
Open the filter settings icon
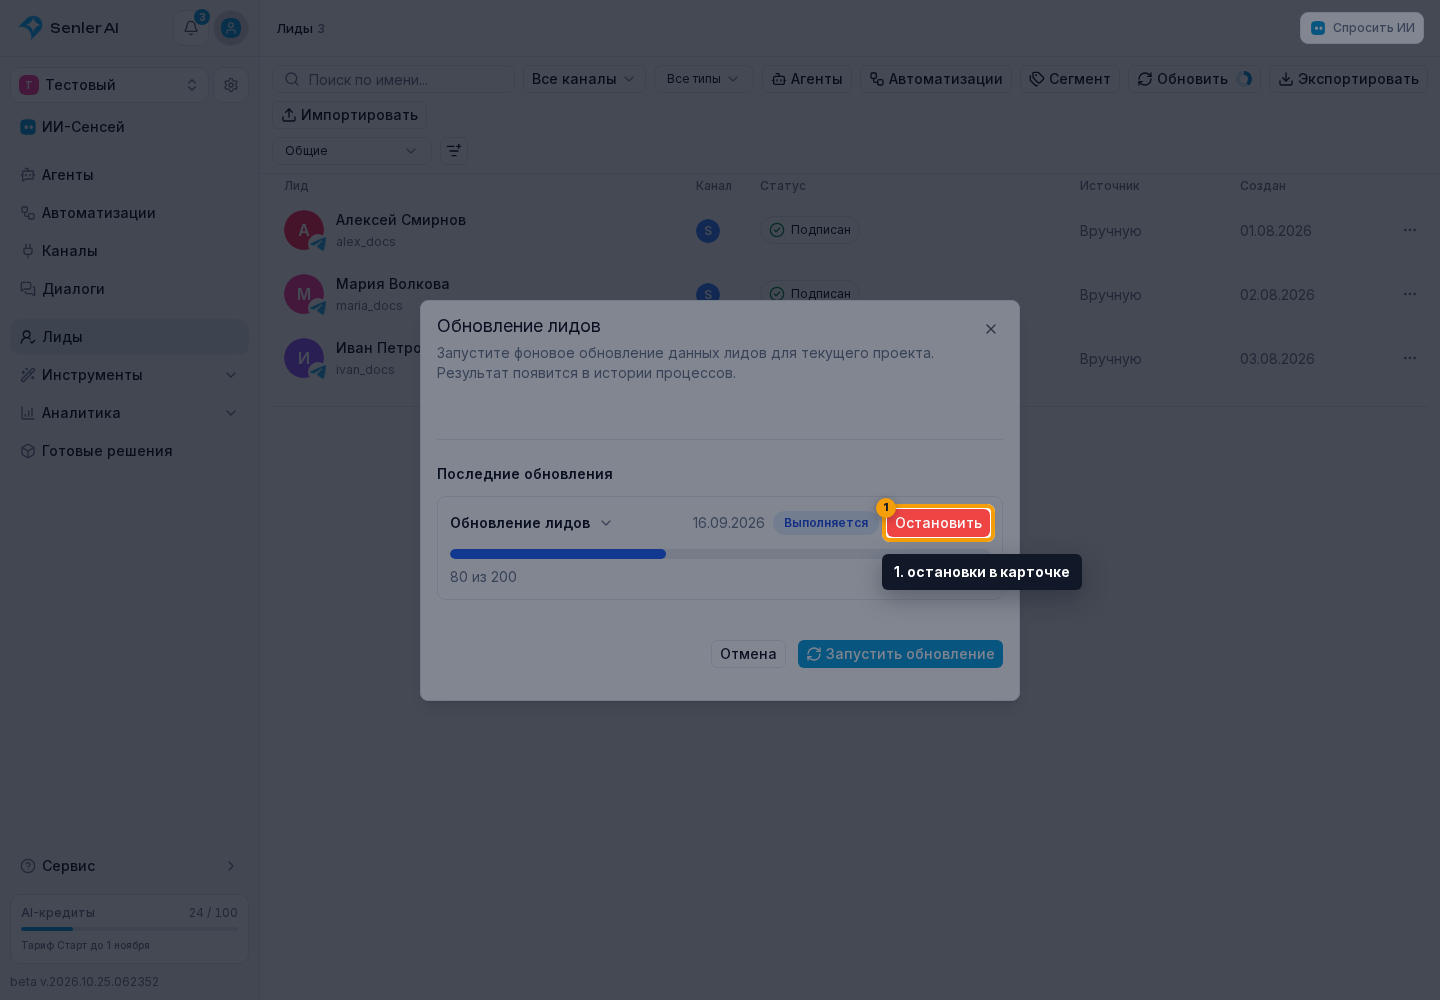(454, 151)
